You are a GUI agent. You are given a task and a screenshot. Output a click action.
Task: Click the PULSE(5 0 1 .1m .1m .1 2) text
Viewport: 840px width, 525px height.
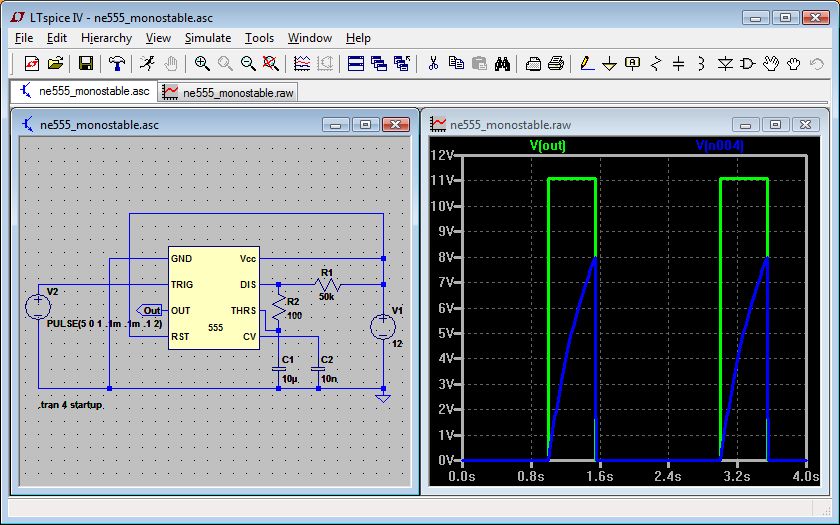click(104, 324)
